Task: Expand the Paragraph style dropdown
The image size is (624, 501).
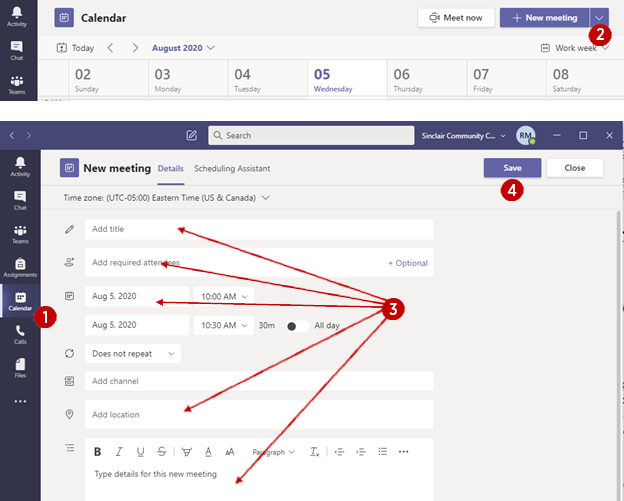Action: (273, 452)
